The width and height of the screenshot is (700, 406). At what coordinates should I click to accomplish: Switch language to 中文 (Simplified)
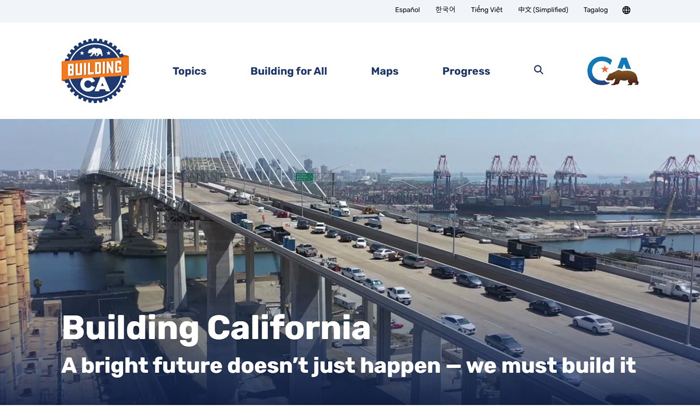tap(543, 10)
